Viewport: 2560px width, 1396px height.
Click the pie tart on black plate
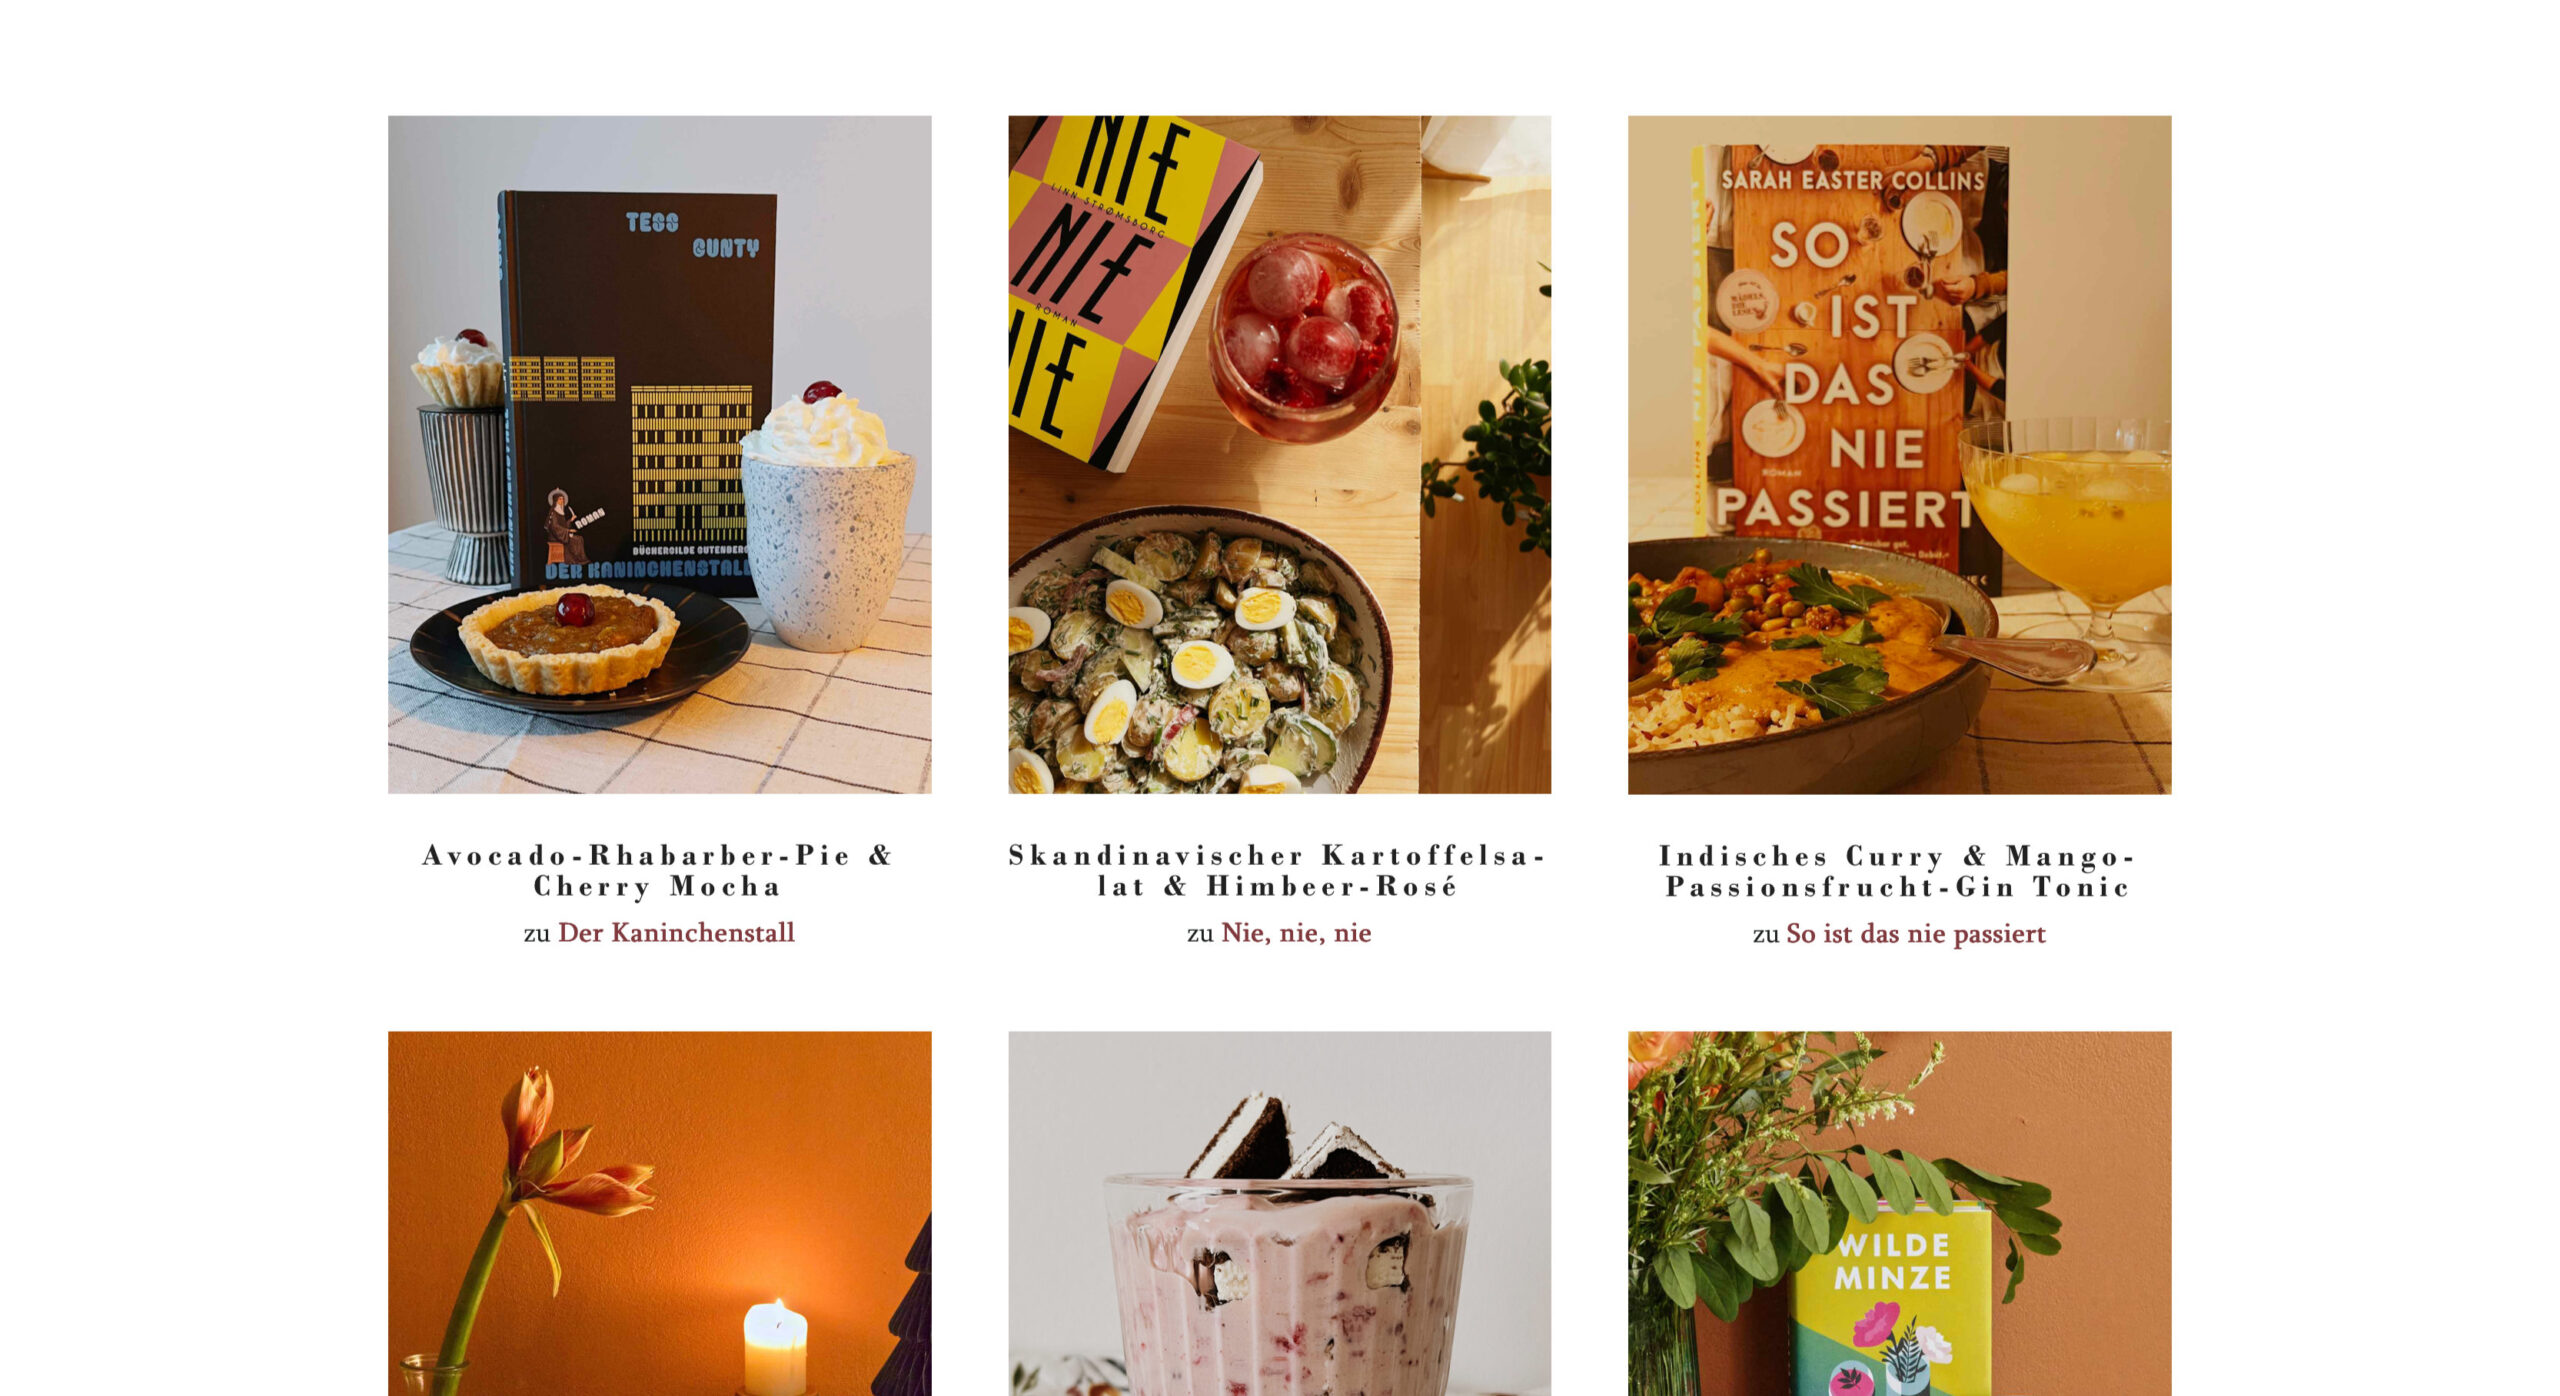569,642
